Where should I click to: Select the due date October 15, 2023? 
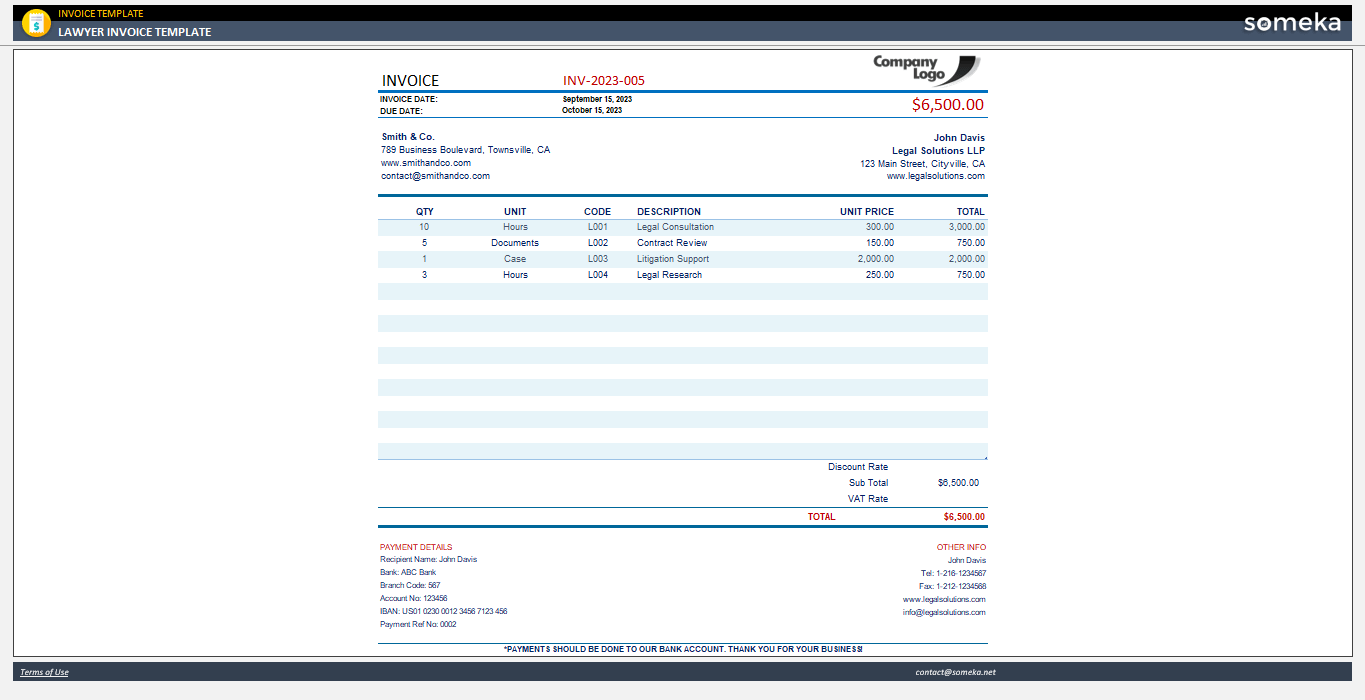click(x=592, y=110)
